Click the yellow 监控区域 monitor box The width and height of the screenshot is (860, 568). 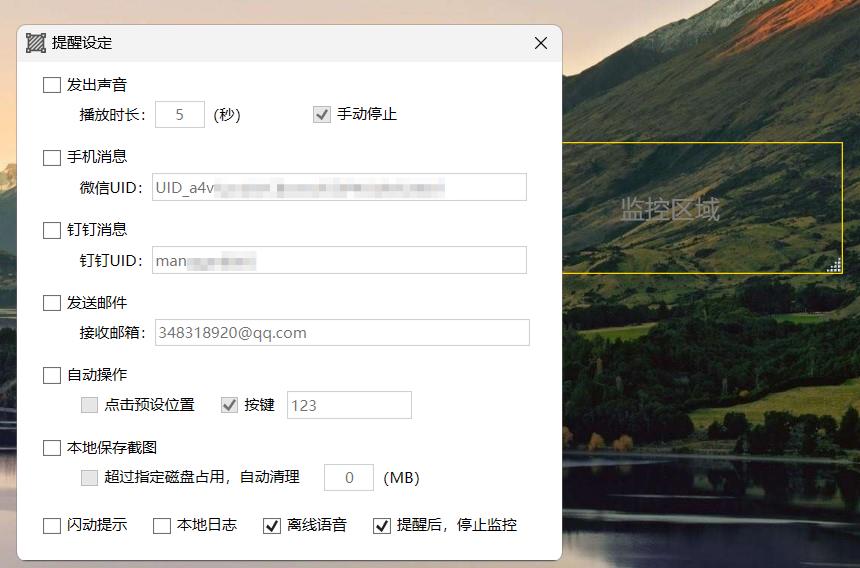pos(703,208)
